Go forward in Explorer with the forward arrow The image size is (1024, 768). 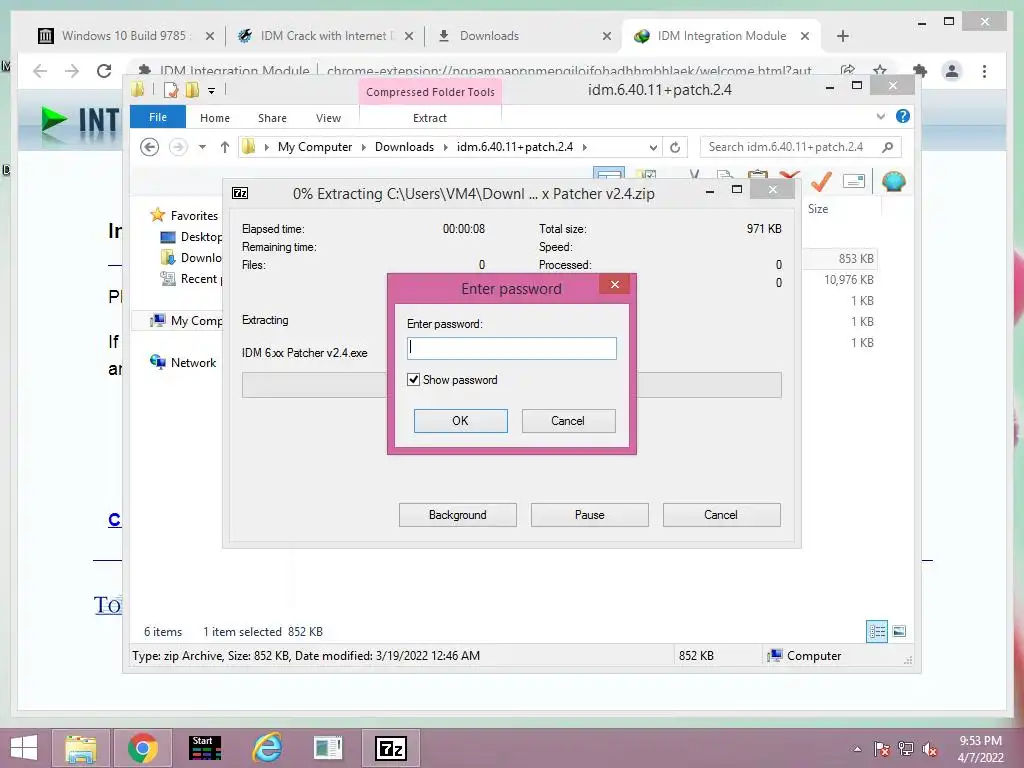point(178,147)
